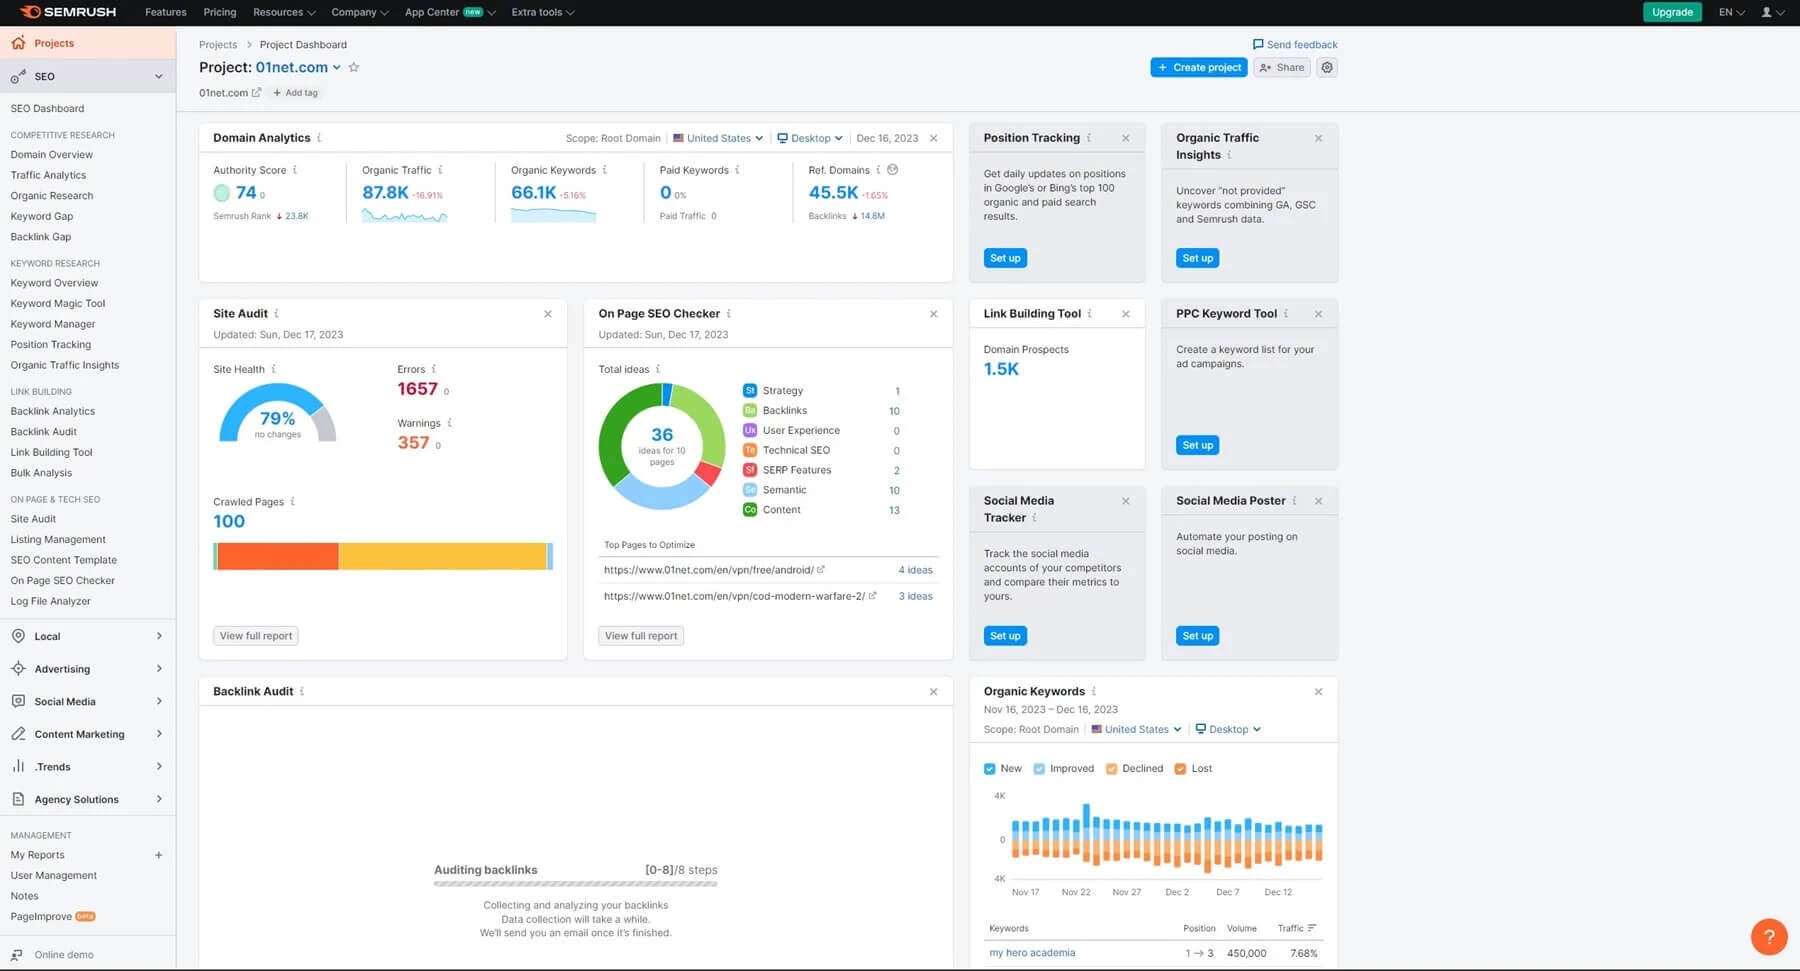Viewport: 1800px width, 971px height.
Task: Open the Features menu
Action: tap(165, 12)
